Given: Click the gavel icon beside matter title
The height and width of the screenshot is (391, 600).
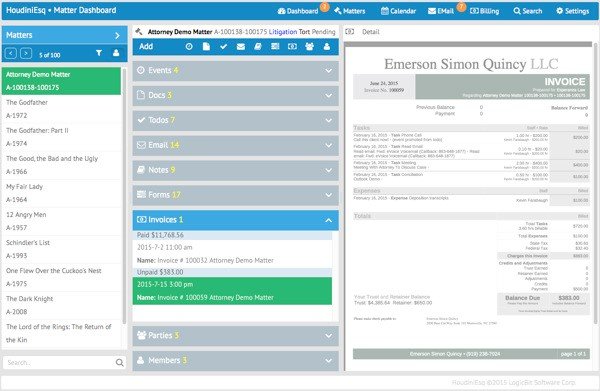Looking at the screenshot, I should [139, 31].
